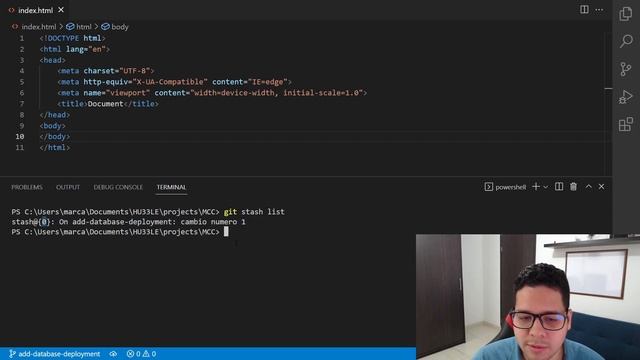Click the powershell terminal label
Image resolution: width=640 pixels, height=360 pixels.
[505, 187]
